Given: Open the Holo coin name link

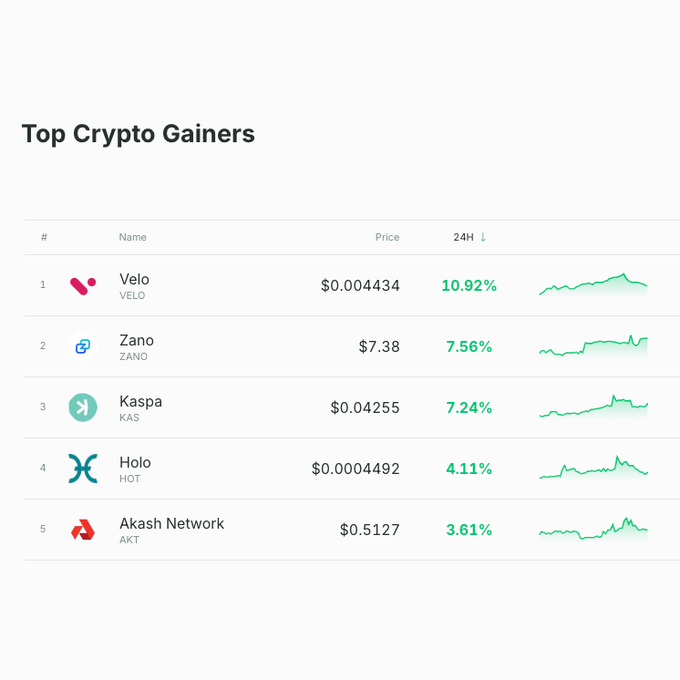Looking at the screenshot, I should [x=135, y=463].
